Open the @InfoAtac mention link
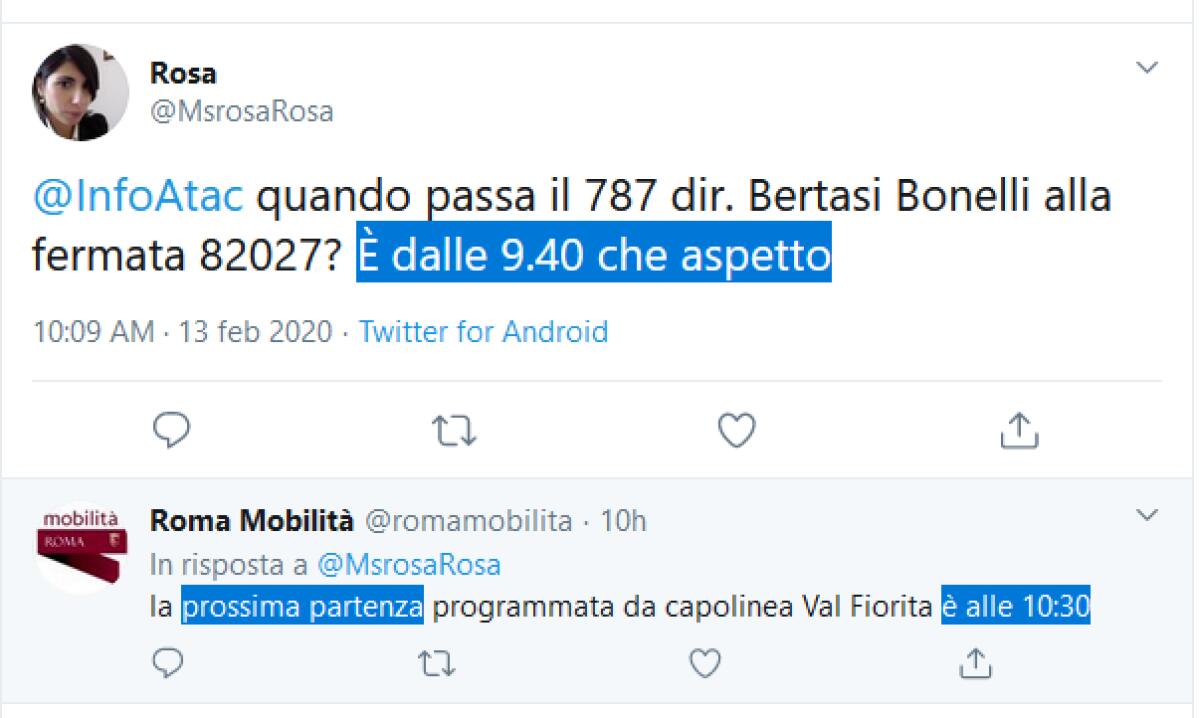 (138, 197)
